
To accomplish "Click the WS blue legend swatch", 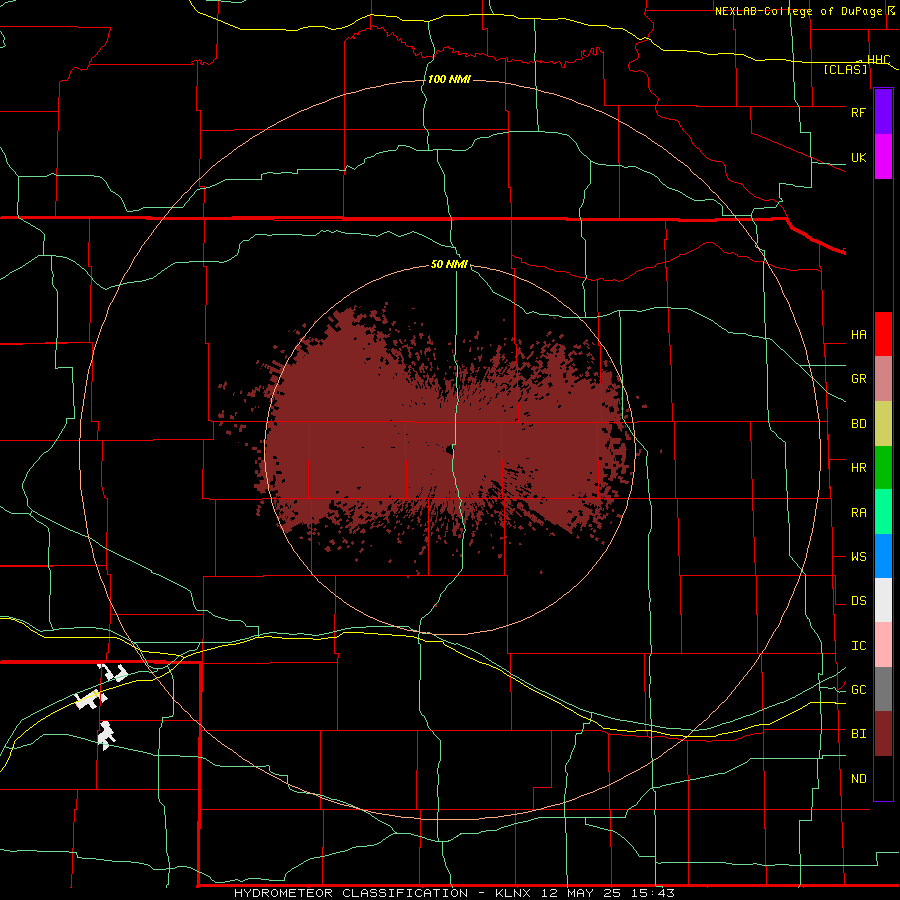I will point(883,556).
